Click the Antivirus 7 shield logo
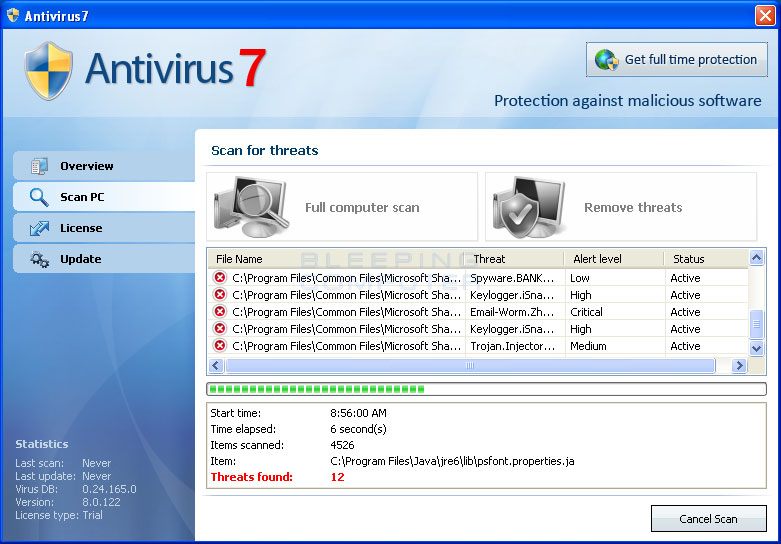Image resolution: width=781 pixels, height=544 pixels. click(48, 70)
